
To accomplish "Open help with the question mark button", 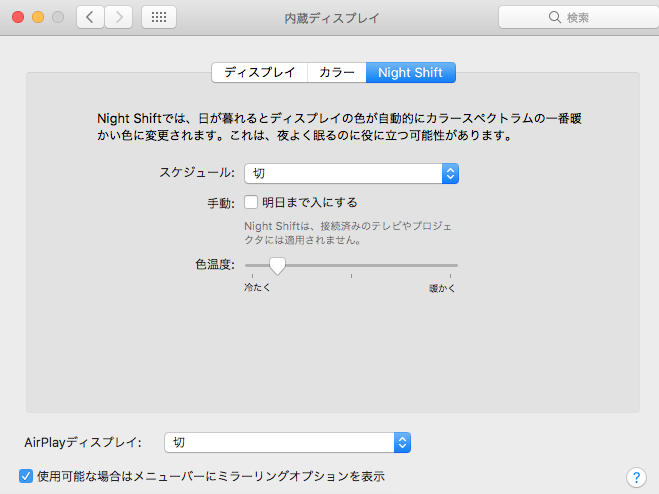I will (634, 477).
